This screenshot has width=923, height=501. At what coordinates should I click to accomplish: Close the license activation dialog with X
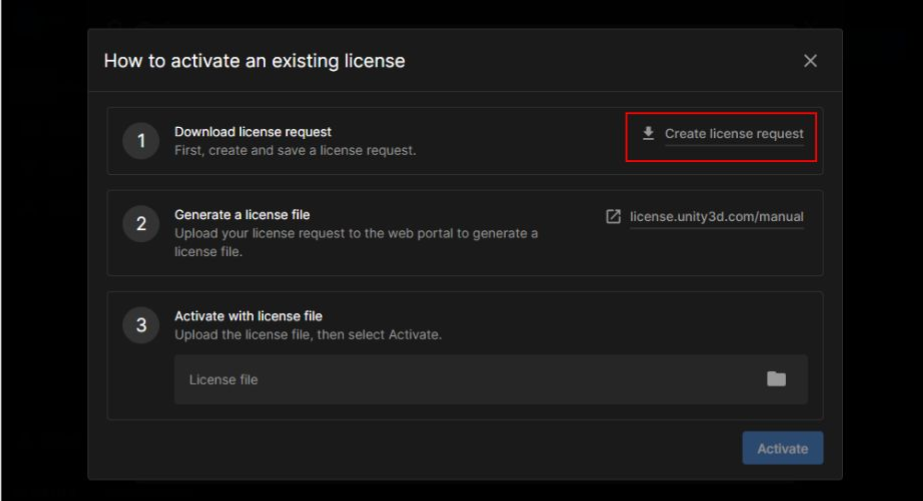(x=810, y=61)
